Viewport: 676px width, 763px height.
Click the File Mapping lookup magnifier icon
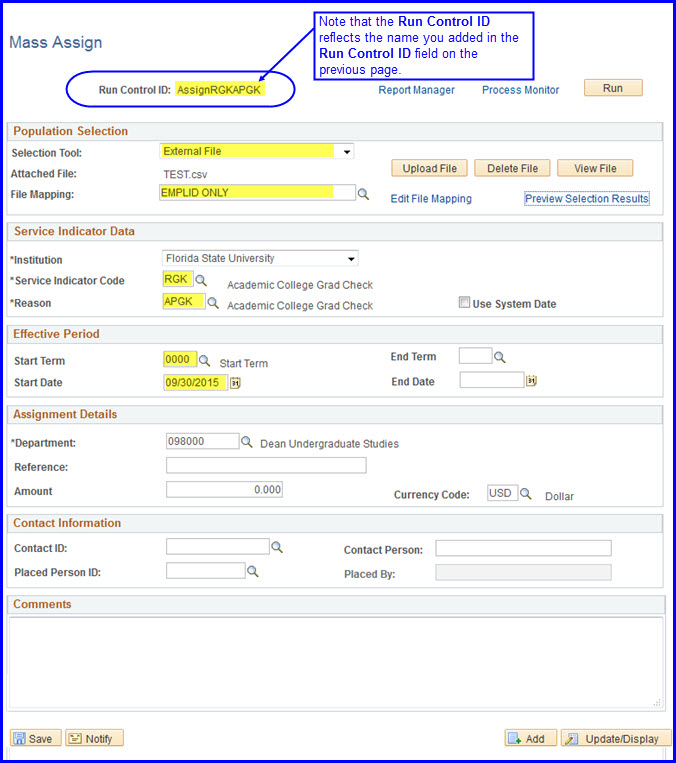point(364,194)
